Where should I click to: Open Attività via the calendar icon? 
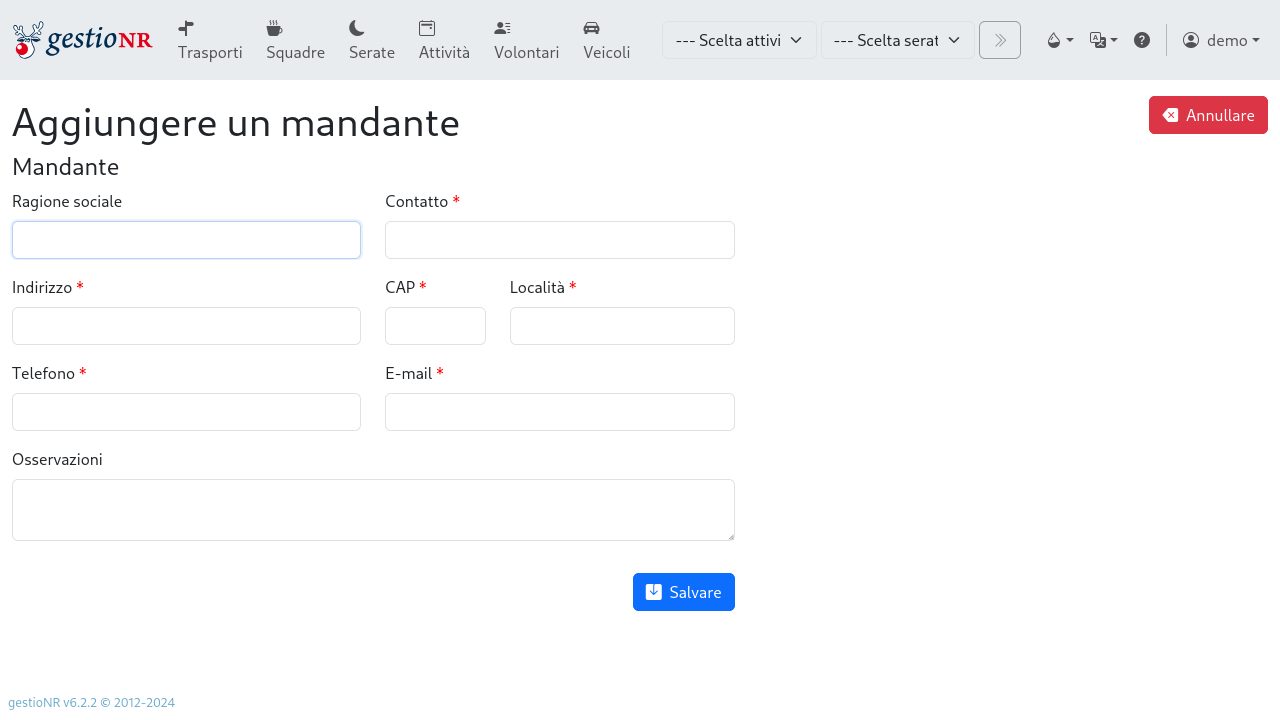(427, 28)
